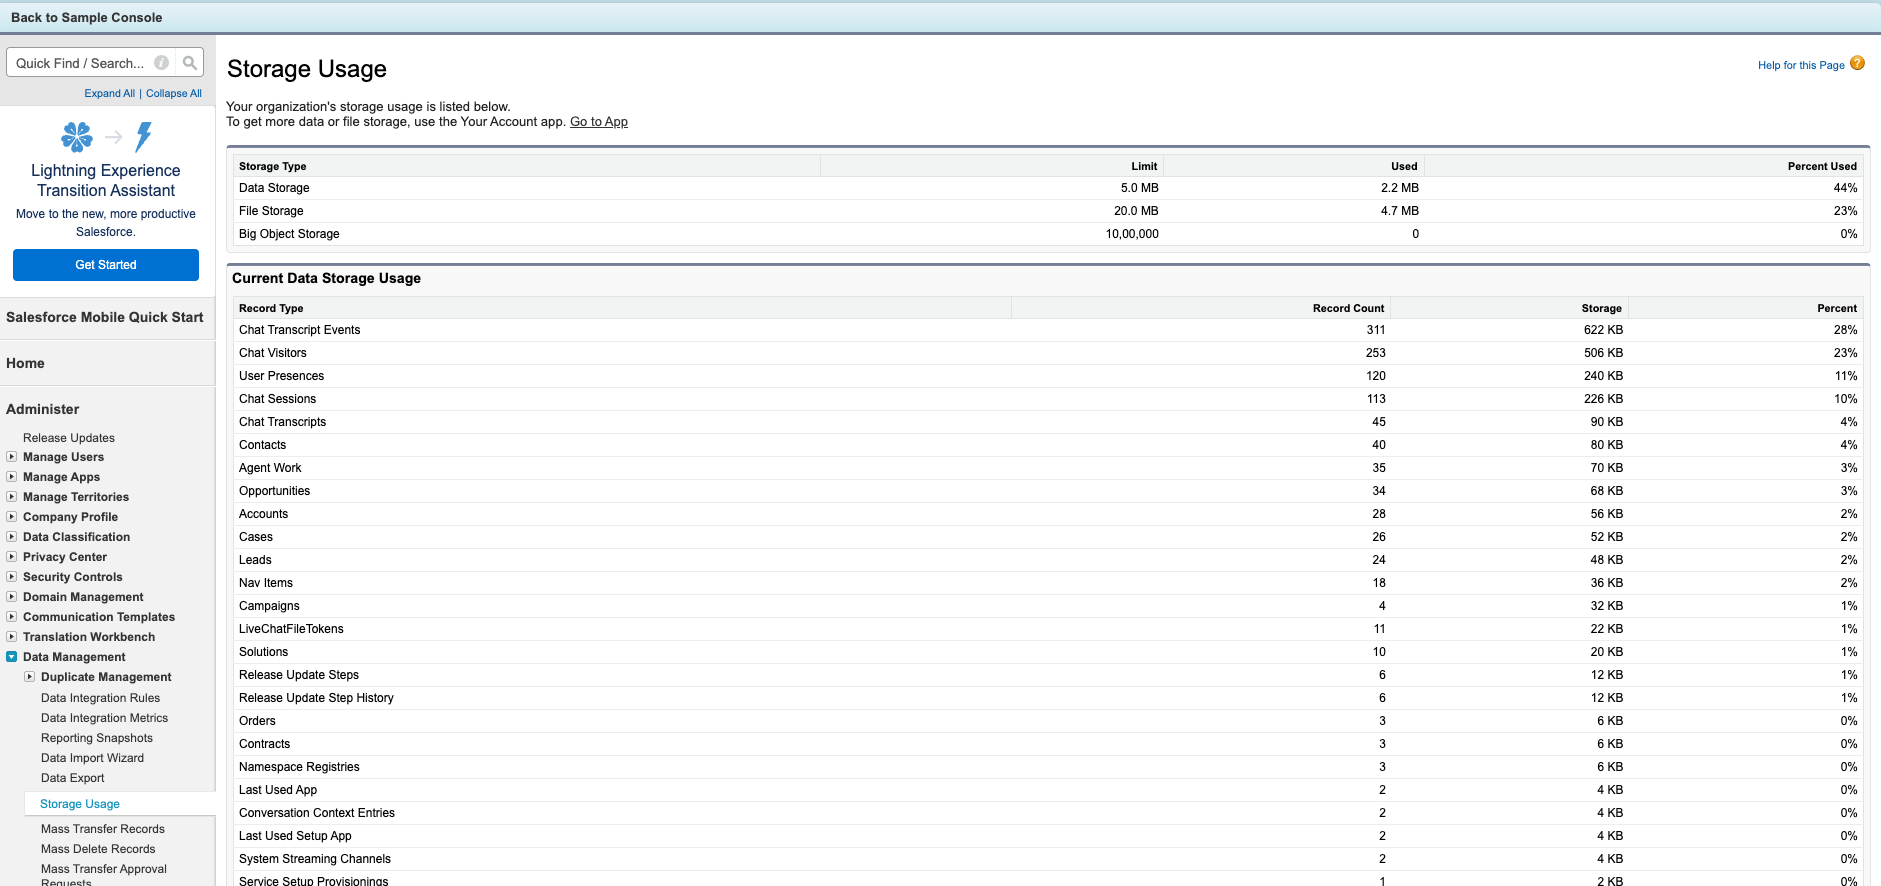Click the Expand All link
Viewport: 1881px width, 886px height.
click(x=109, y=93)
